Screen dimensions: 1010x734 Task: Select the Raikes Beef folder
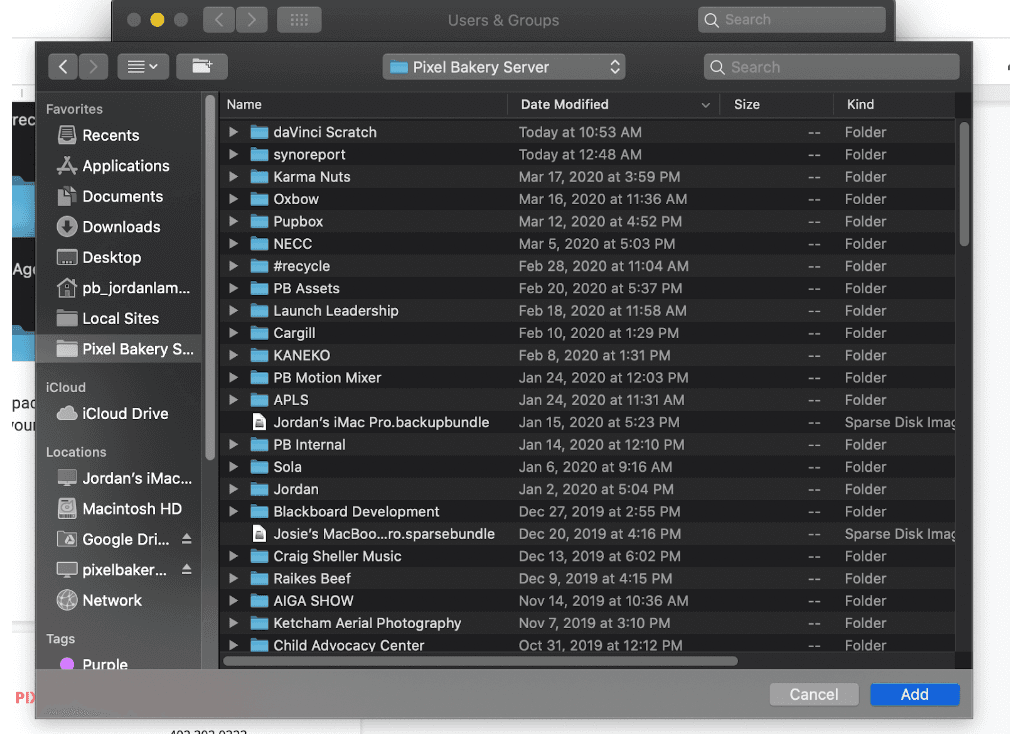tap(586, 579)
